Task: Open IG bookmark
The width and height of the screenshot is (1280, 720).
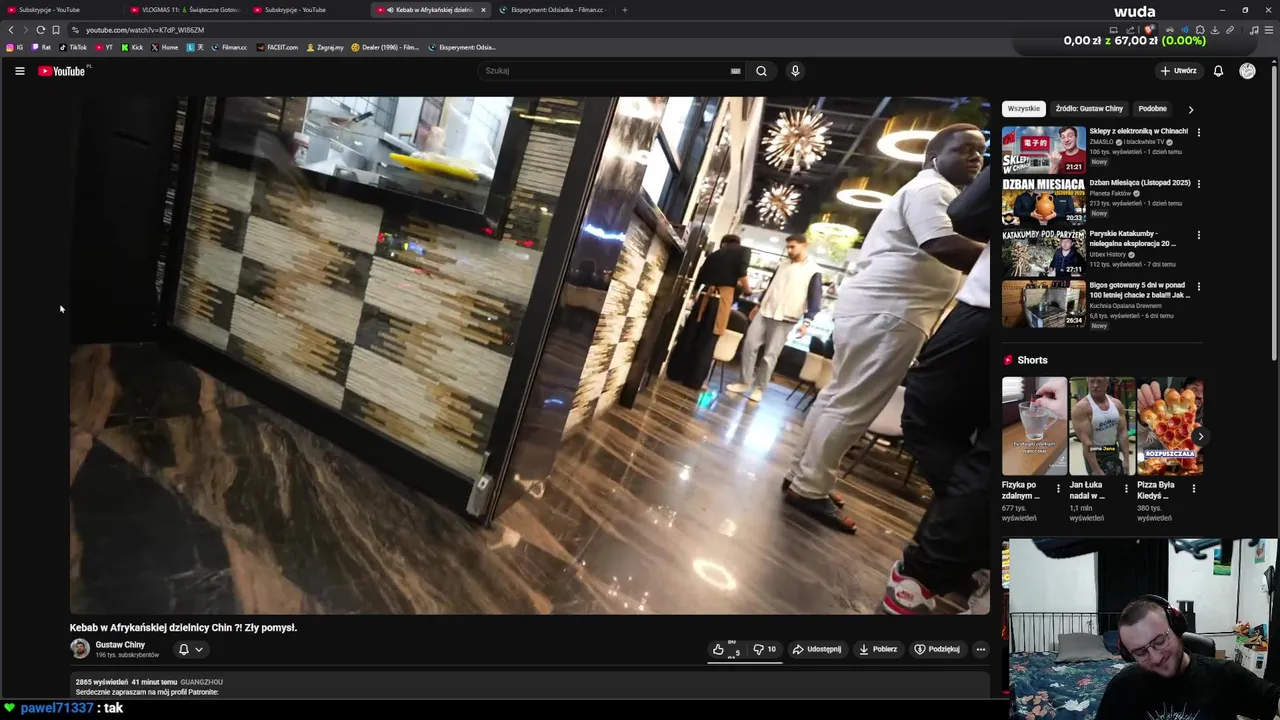Action: pos(14,47)
